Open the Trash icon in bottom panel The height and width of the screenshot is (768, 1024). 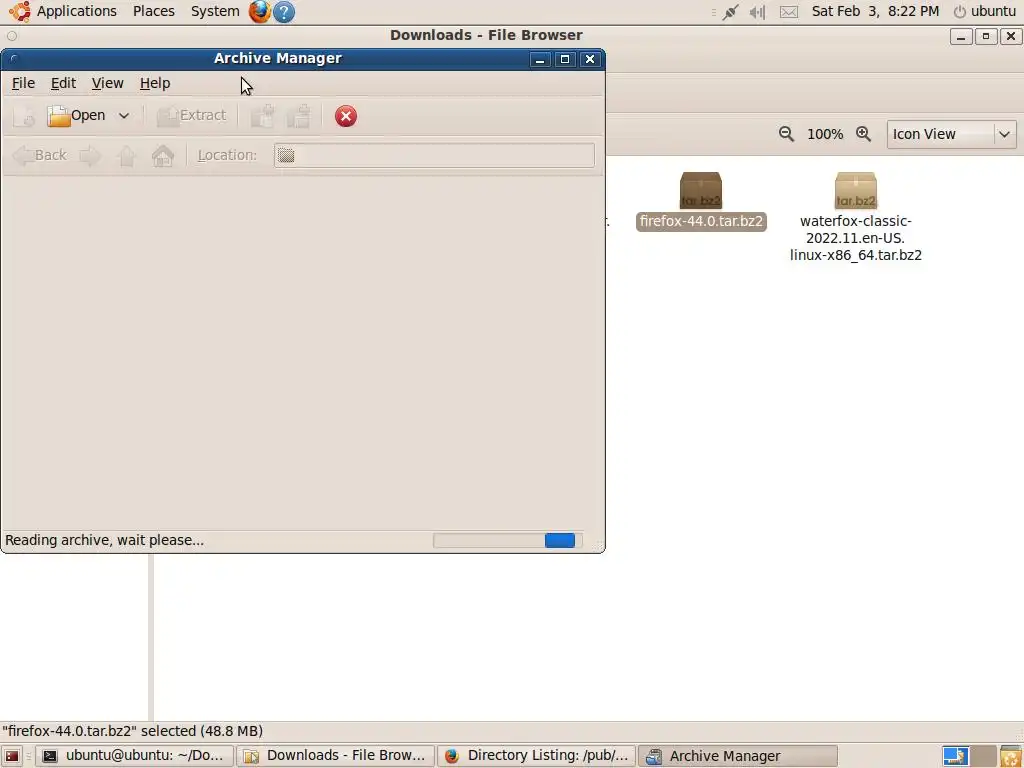1011,756
